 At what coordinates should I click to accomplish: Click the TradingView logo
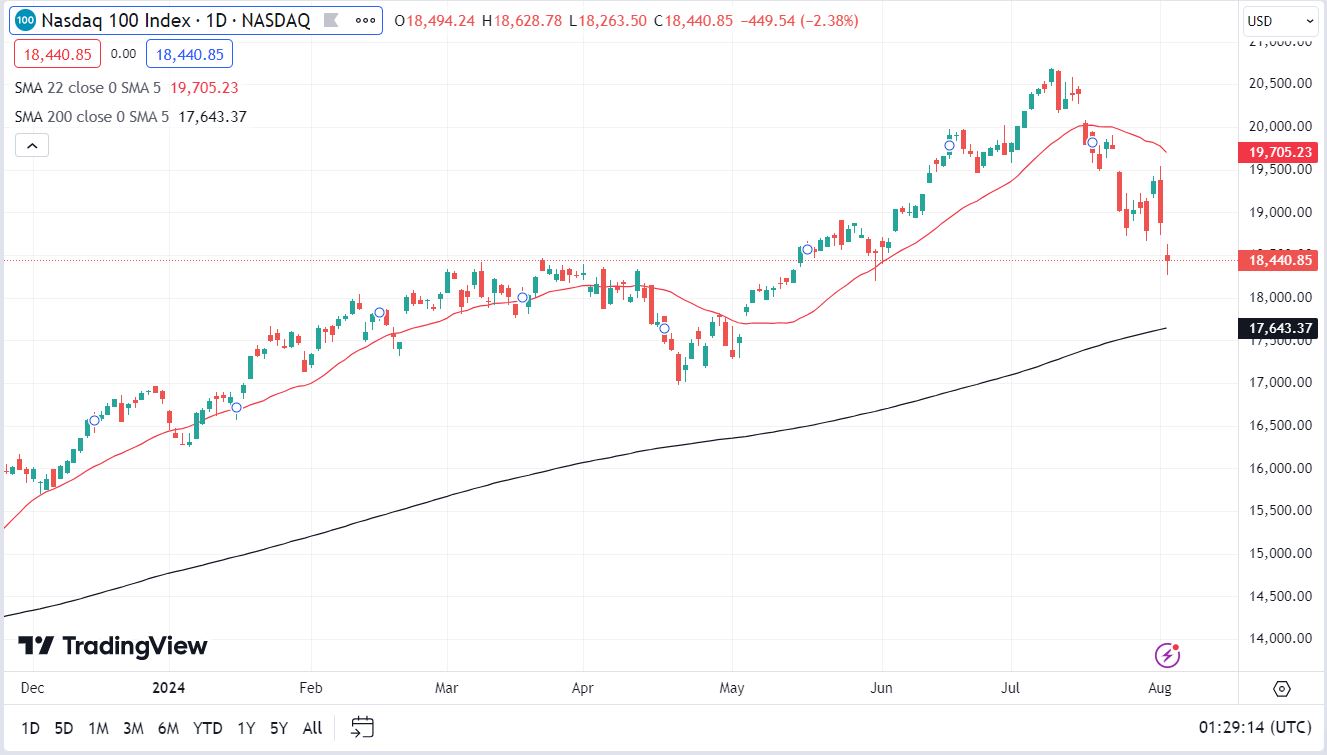point(112,646)
